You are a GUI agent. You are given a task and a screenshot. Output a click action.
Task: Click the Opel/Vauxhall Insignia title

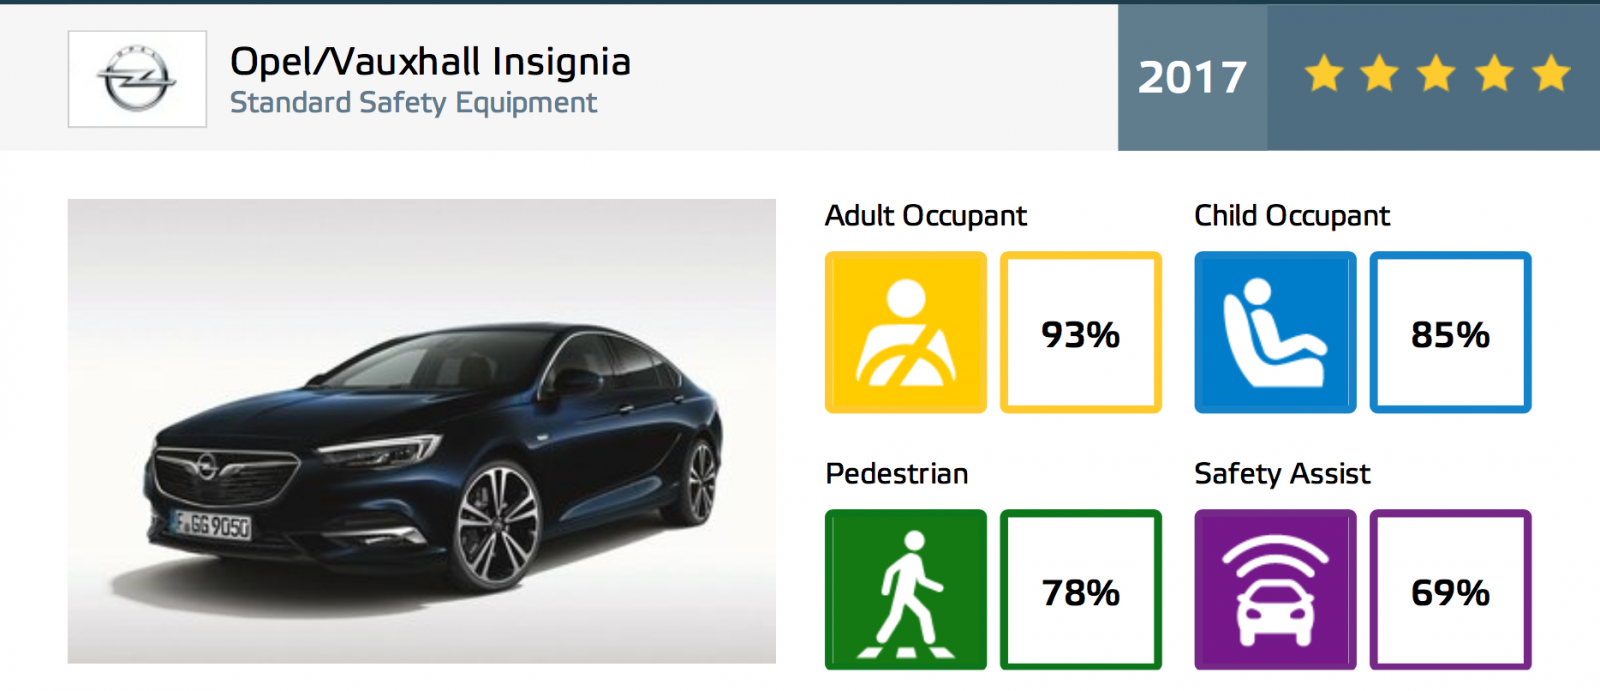click(430, 62)
